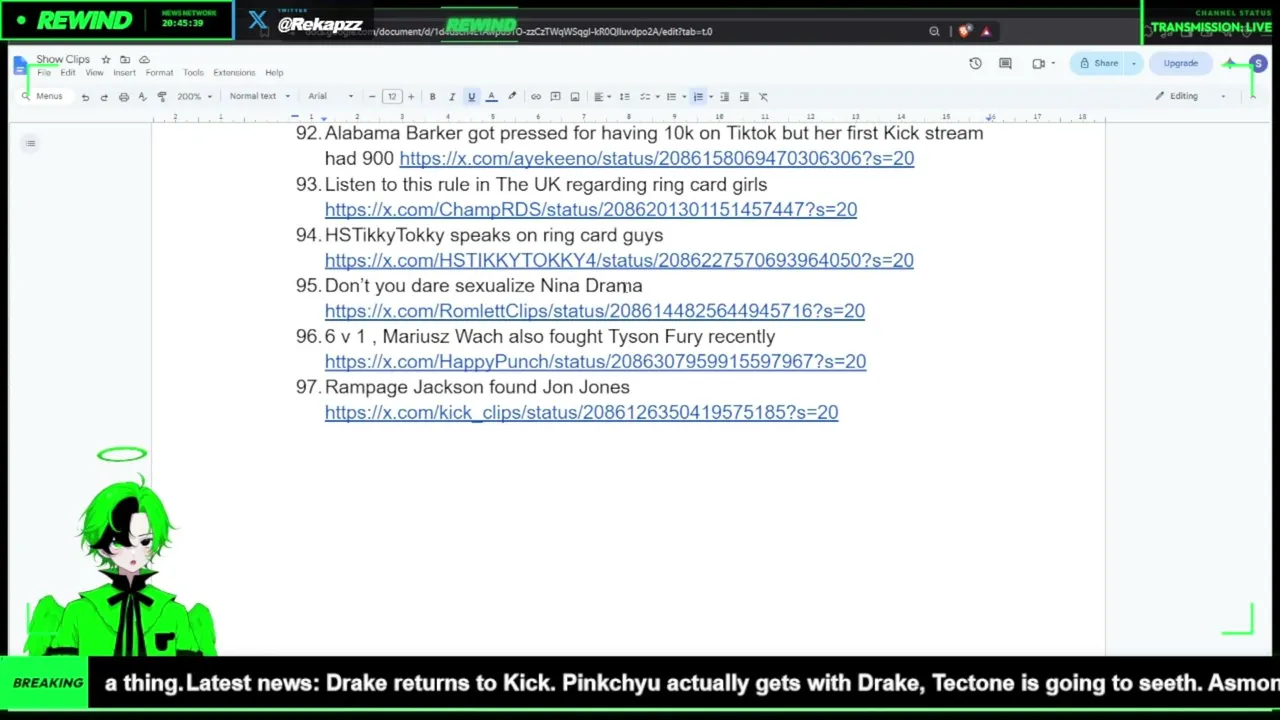Open the text alignment dropdown
Image resolution: width=1280 pixels, height=720 pixels.
601,97
